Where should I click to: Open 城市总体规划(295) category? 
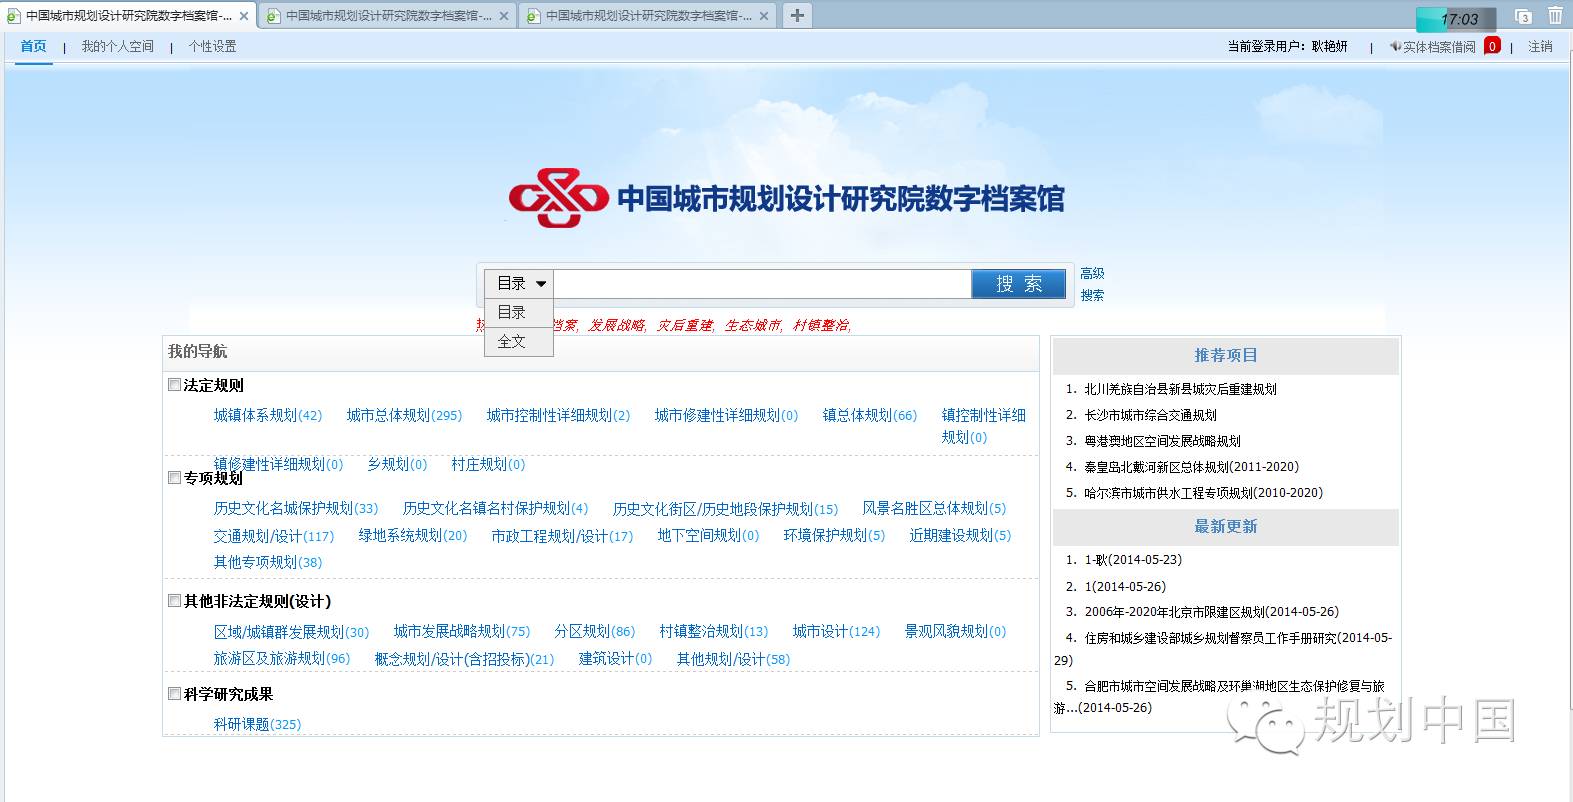click(x=404, y=415)
